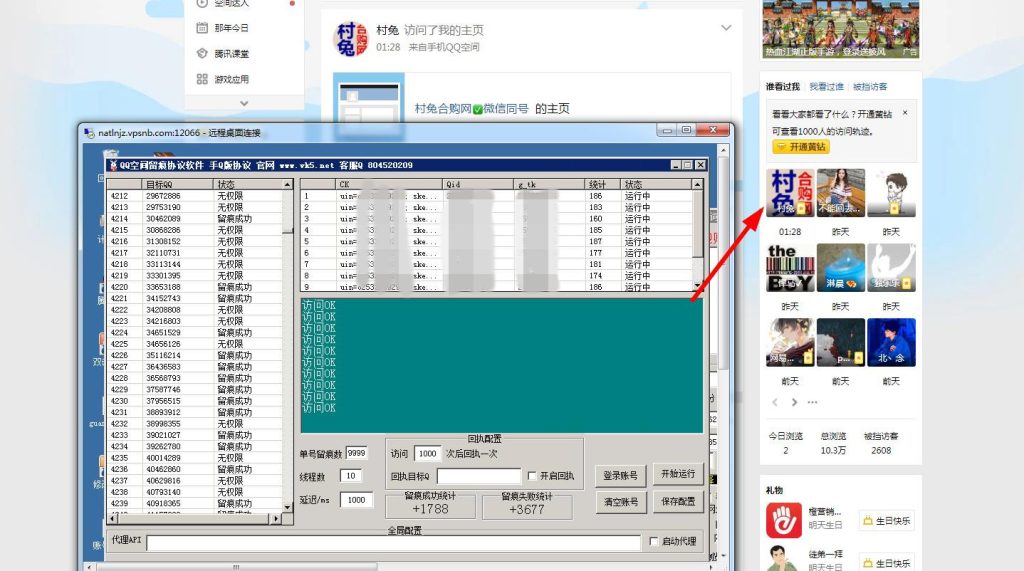This screenshot has width=1024, height=571.
Task: Dismiss the 开通黄钻 tip with its X
Action: tap(905, 113)
